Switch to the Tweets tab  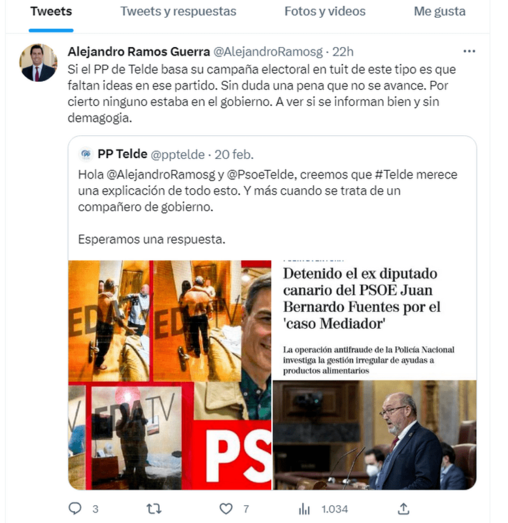(51, 11)
